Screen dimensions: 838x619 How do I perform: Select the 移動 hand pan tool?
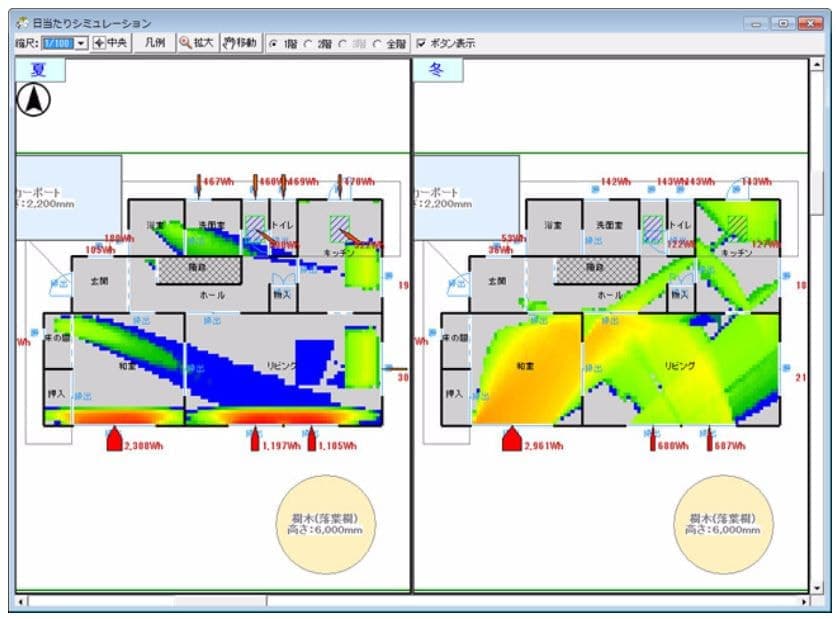coord(240,43)
